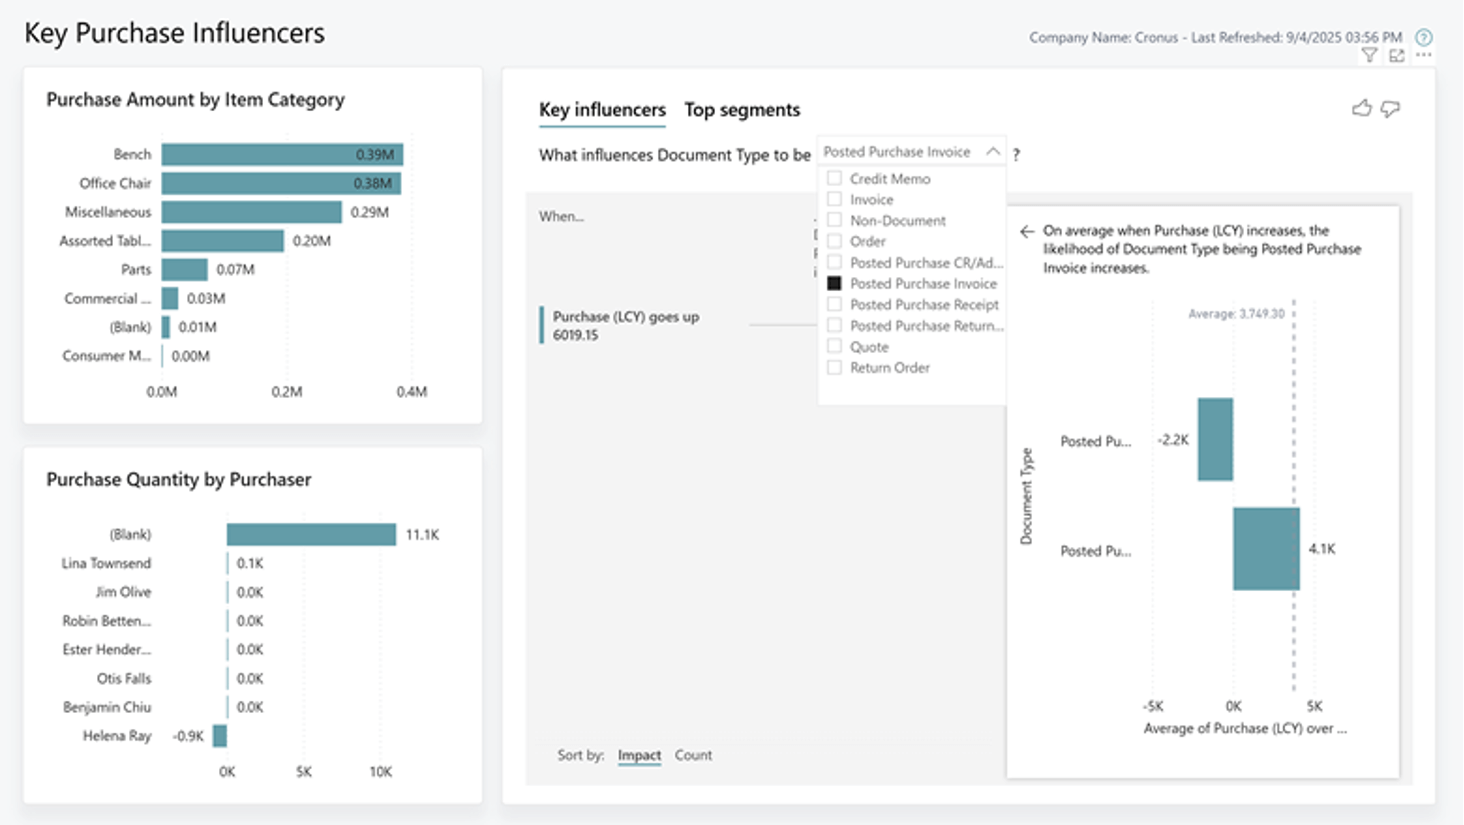The height and width of the screenshot is (825, 1464).
Task: Tick the Quote checkbox option
Action: [834, 346]
